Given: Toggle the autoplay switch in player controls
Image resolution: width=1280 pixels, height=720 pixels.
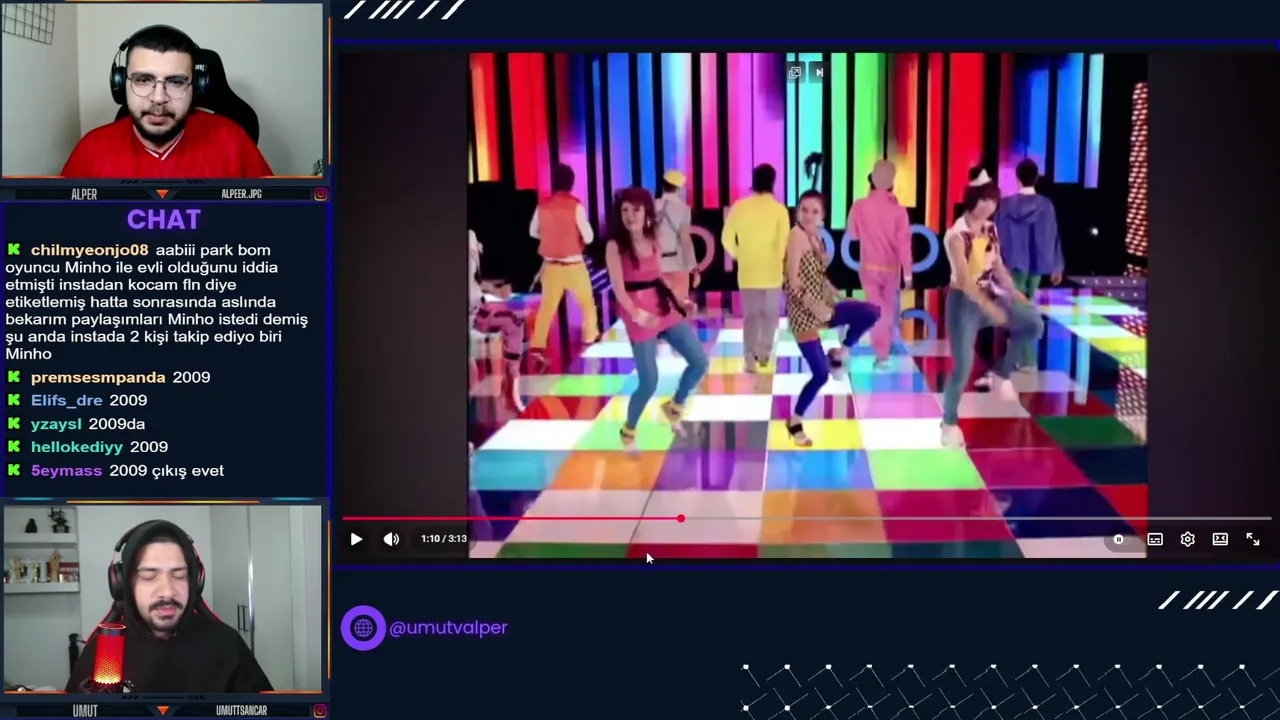Looking at the screenshot, I should tap(1118, 539).
